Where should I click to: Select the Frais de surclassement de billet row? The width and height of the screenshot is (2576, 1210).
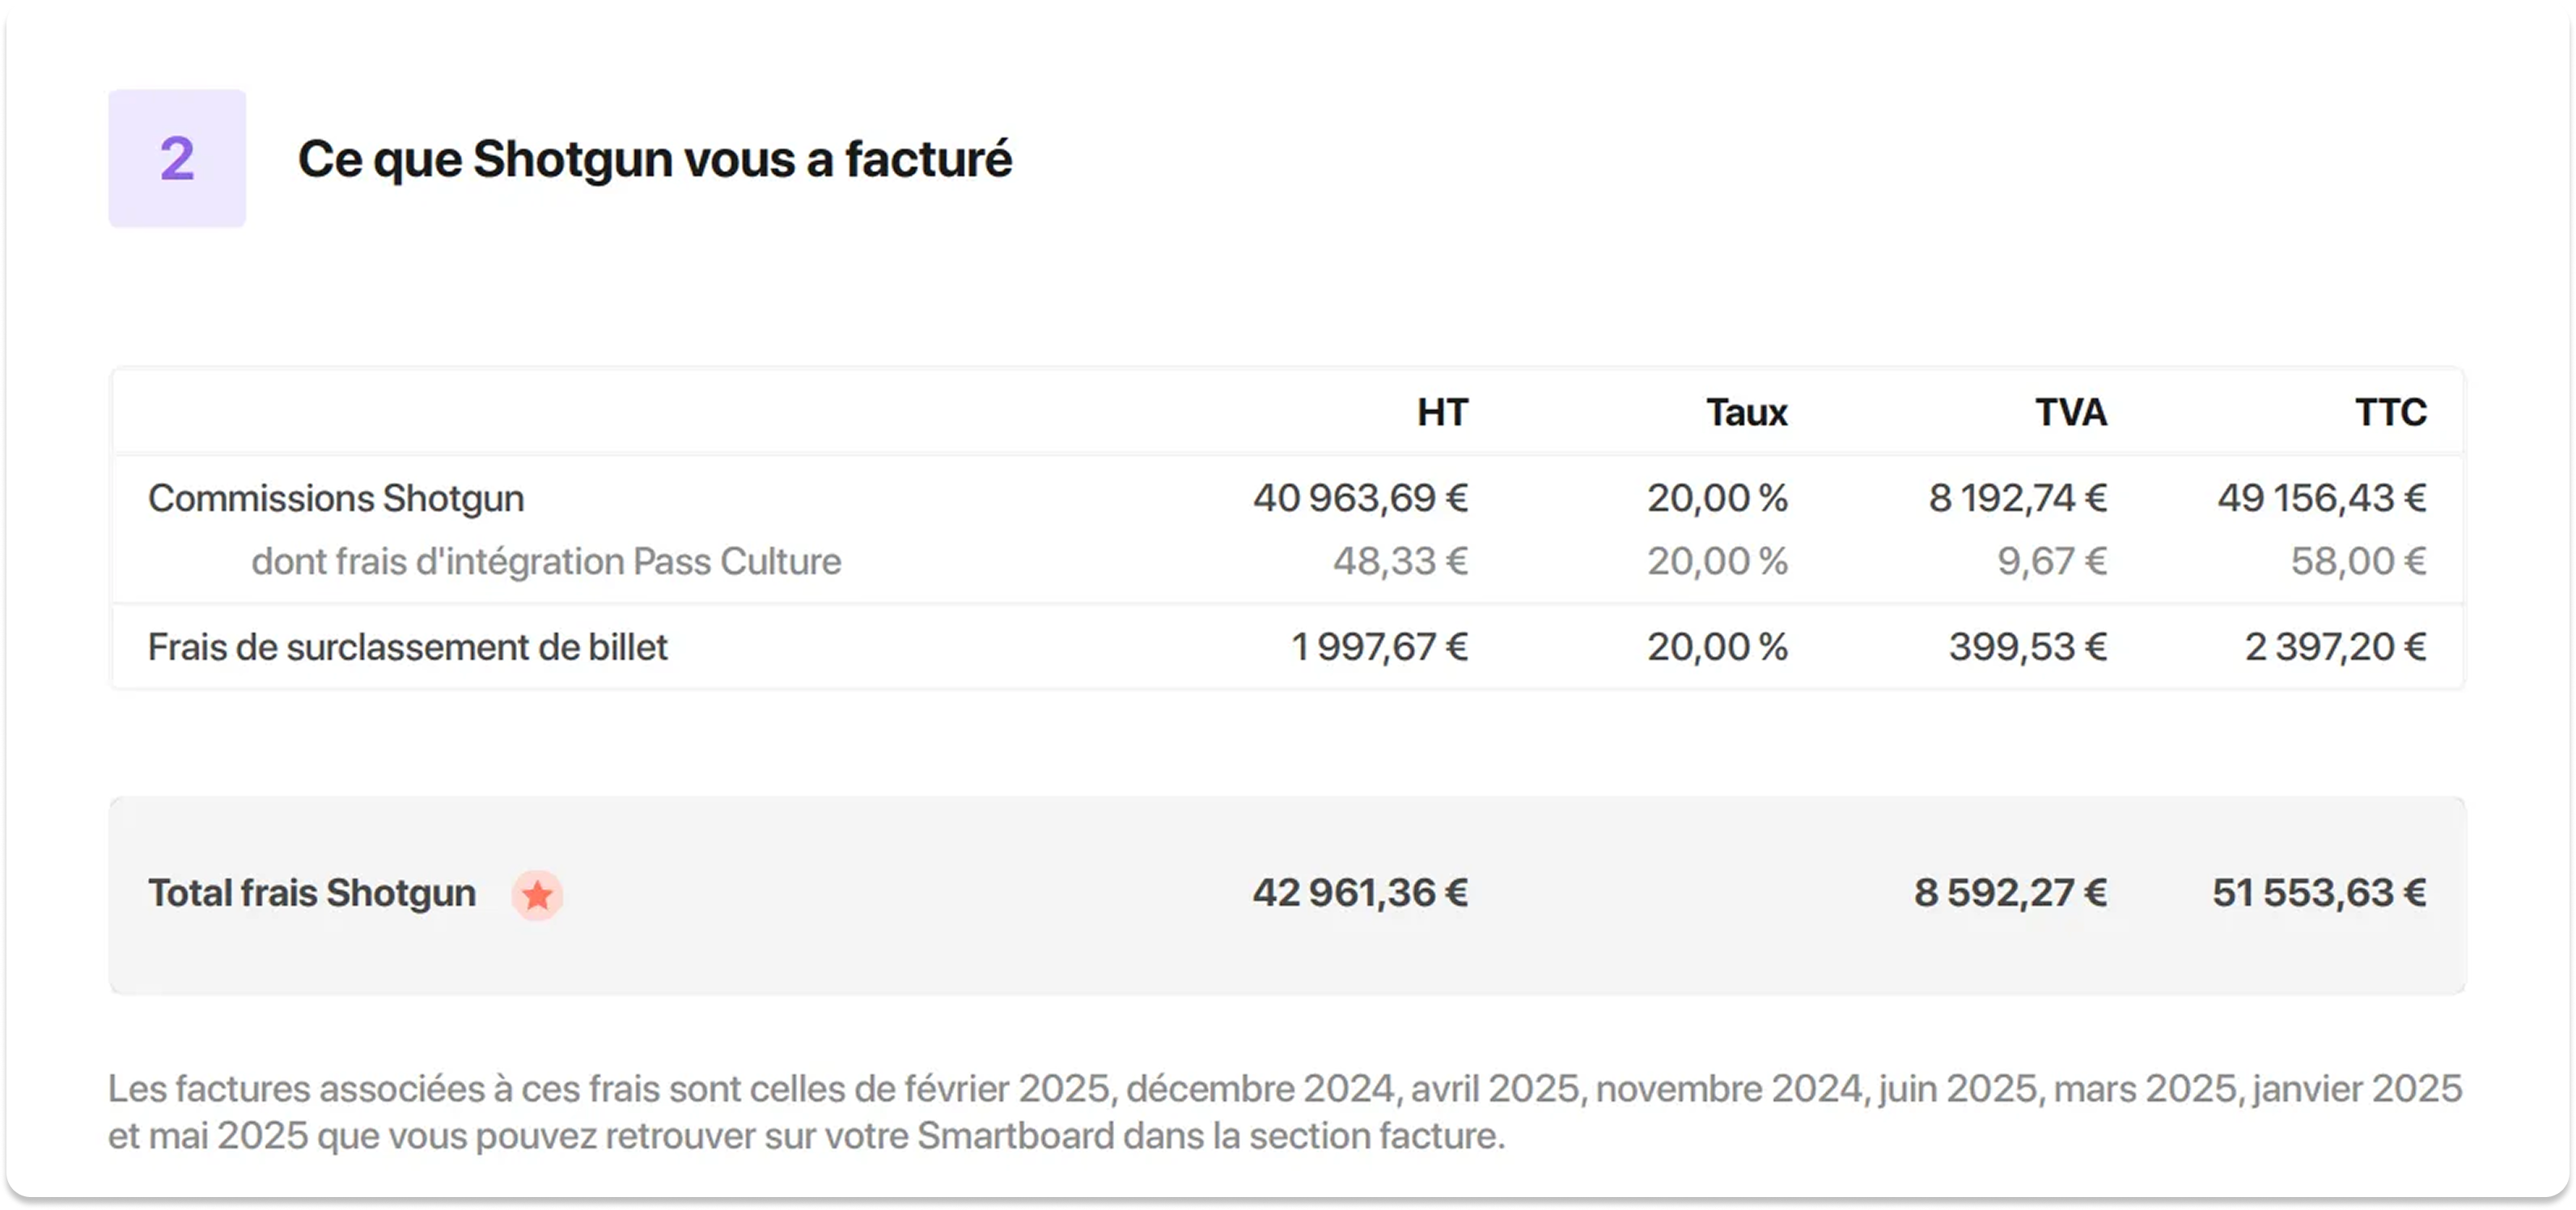coord(1288,647)
